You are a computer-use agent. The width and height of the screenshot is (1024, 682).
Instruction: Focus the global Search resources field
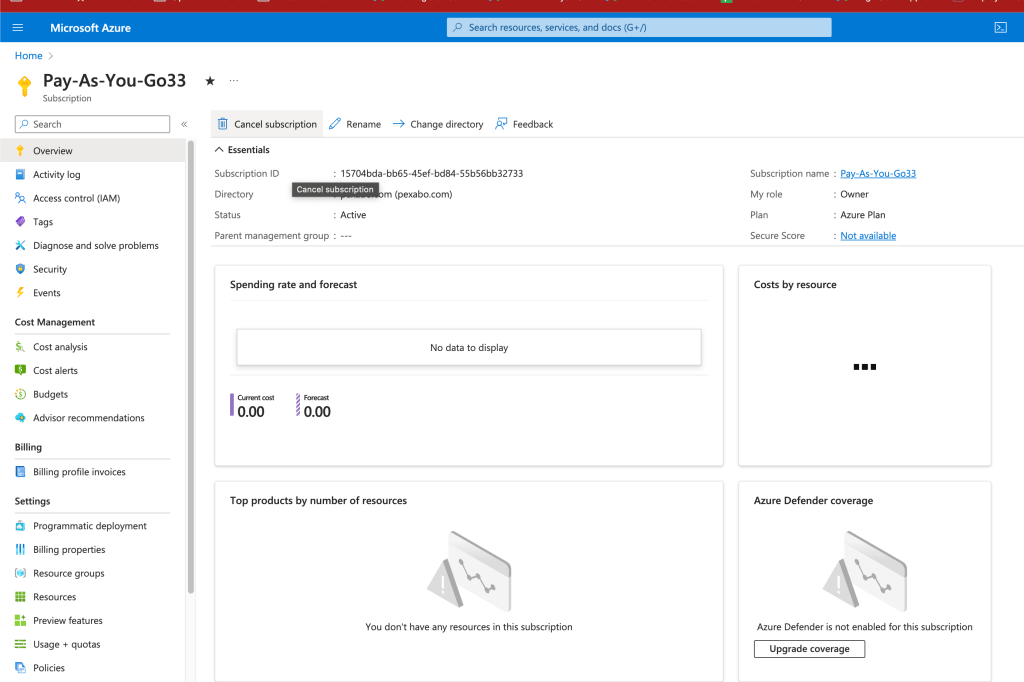(639, 27)
